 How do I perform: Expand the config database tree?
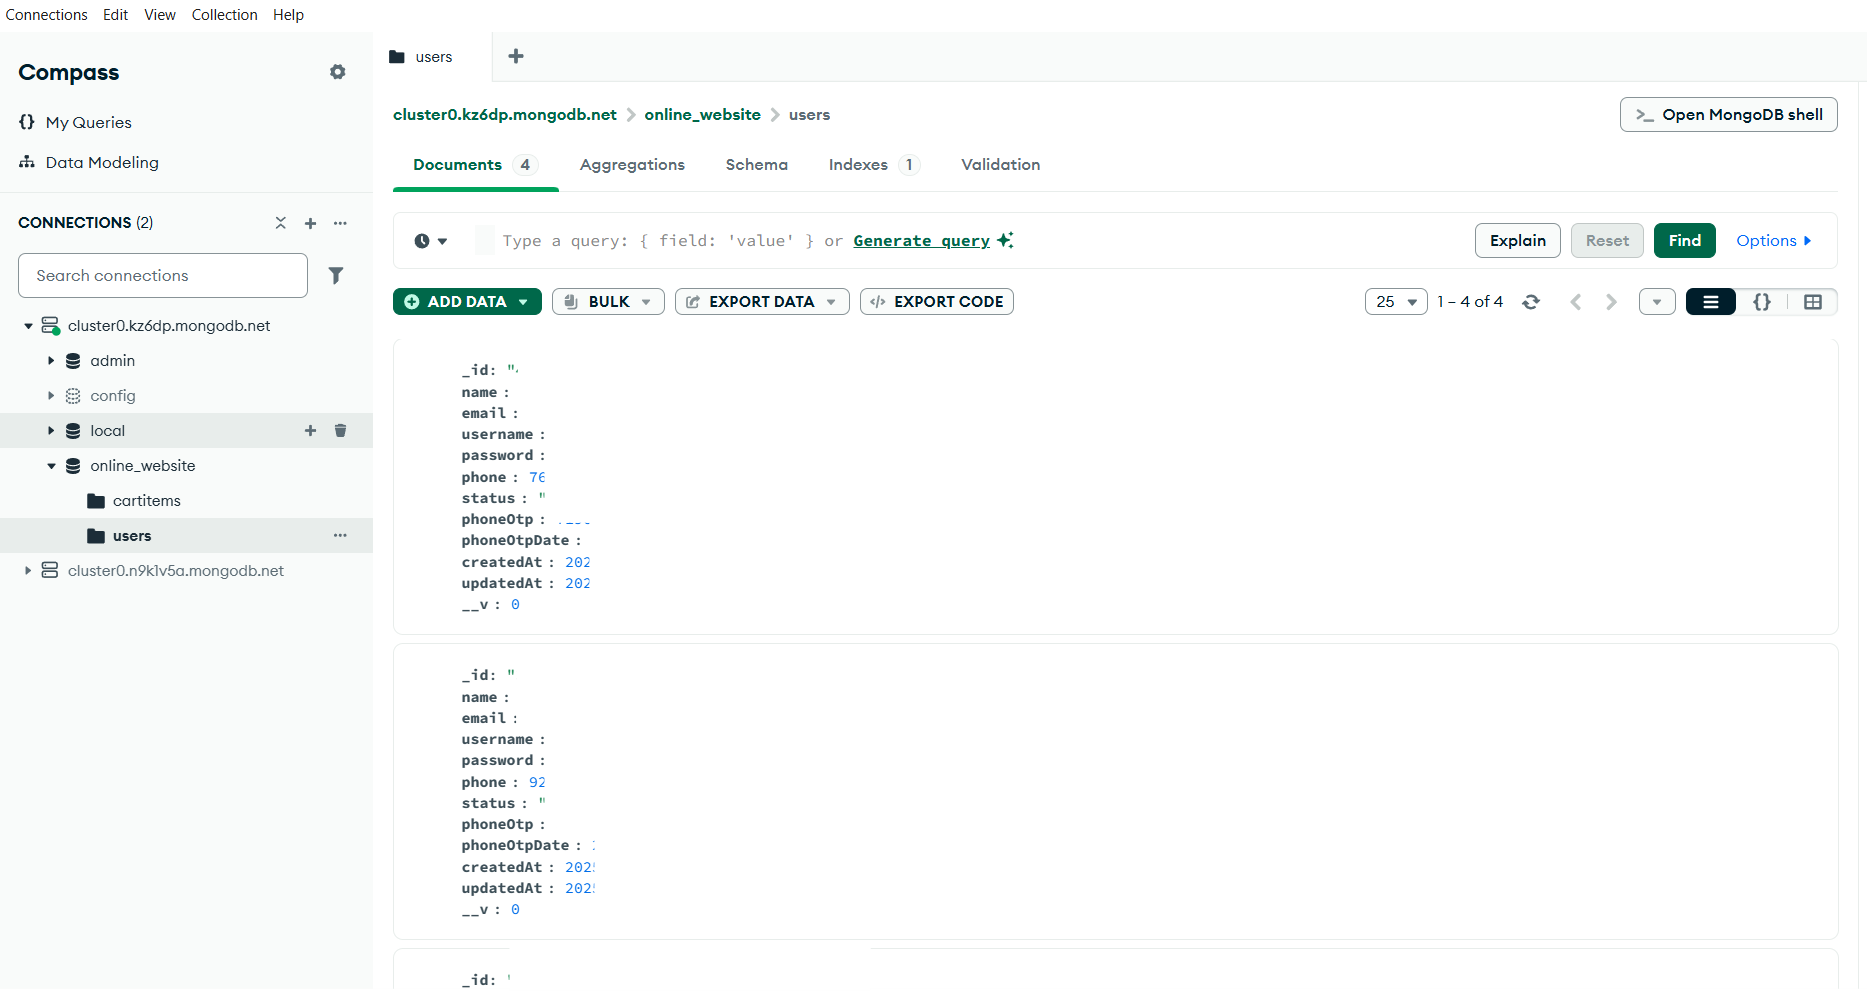click(x=51, y=395)
